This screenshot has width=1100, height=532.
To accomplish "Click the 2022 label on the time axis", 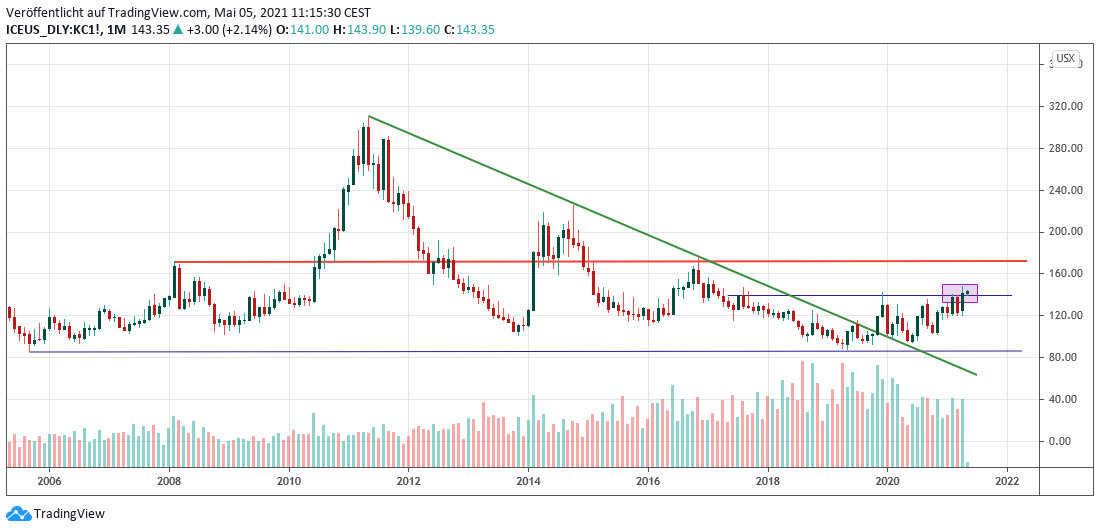I will tap(1007, 481).
